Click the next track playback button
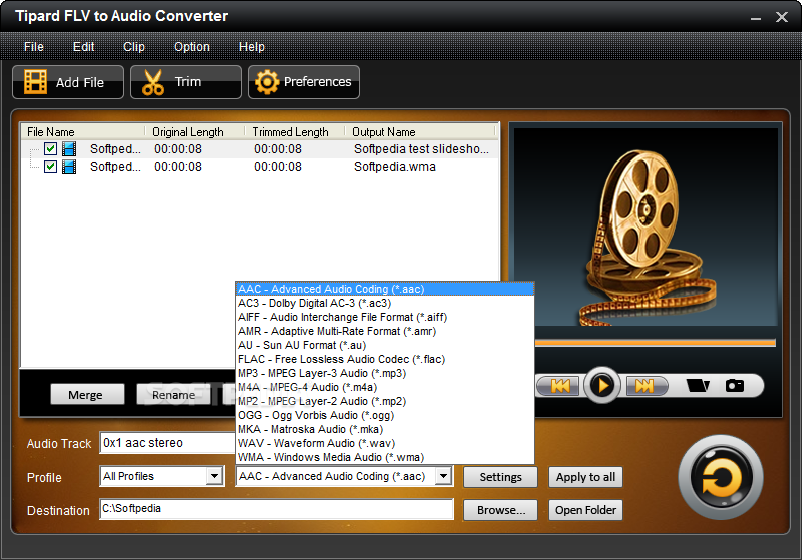The width and height of the screenshot is (802, 560). click(x=645, y=386)
